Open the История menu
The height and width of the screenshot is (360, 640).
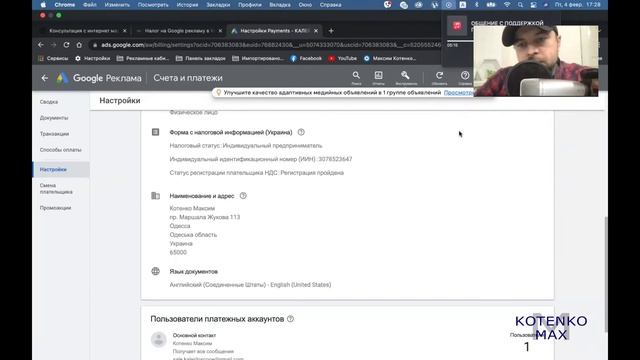[187, 5]
